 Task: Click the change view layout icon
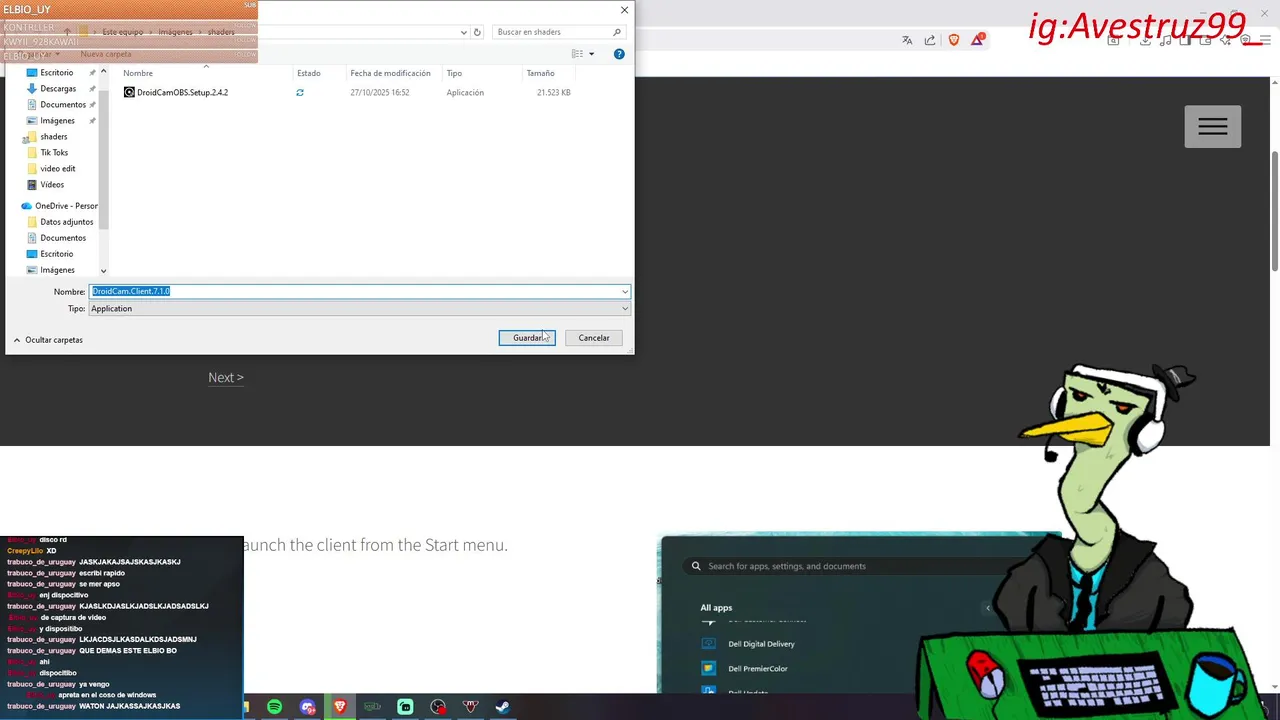point(578,54)
